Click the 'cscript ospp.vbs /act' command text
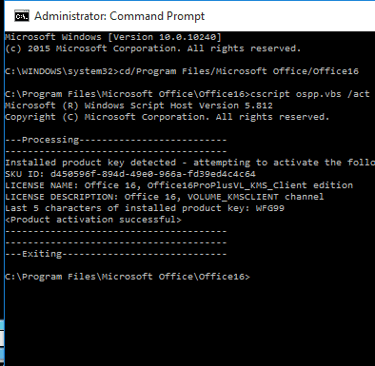This screenshot has width=375, height=366. coord(310,94)
